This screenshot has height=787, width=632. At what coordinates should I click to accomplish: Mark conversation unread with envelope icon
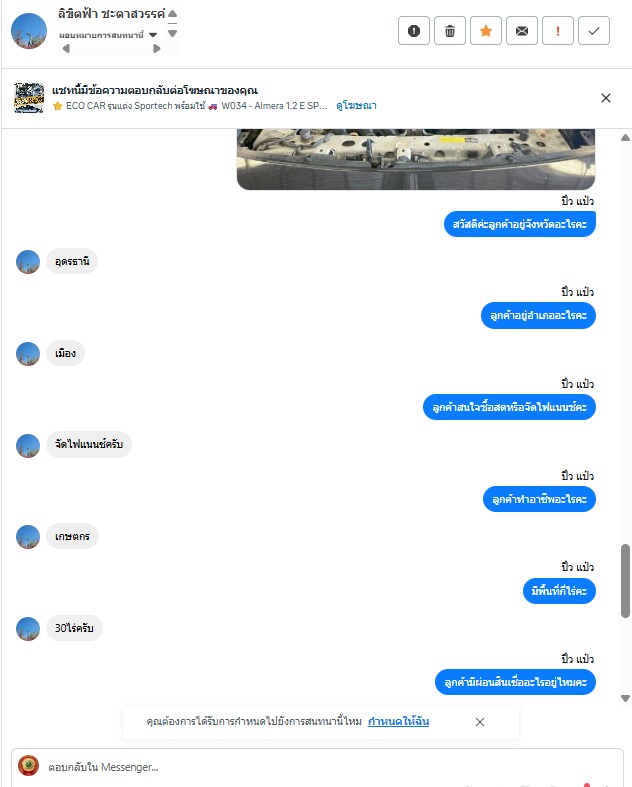(x=522, y=31)
